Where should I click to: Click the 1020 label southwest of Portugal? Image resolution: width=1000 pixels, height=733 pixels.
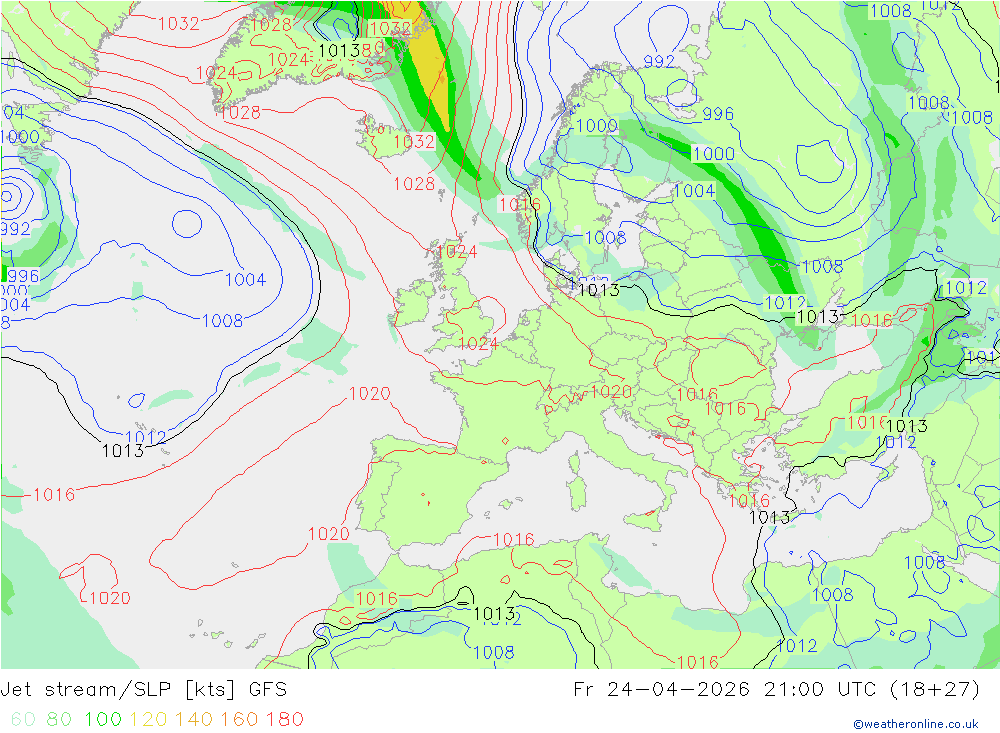tap(328, 533)
